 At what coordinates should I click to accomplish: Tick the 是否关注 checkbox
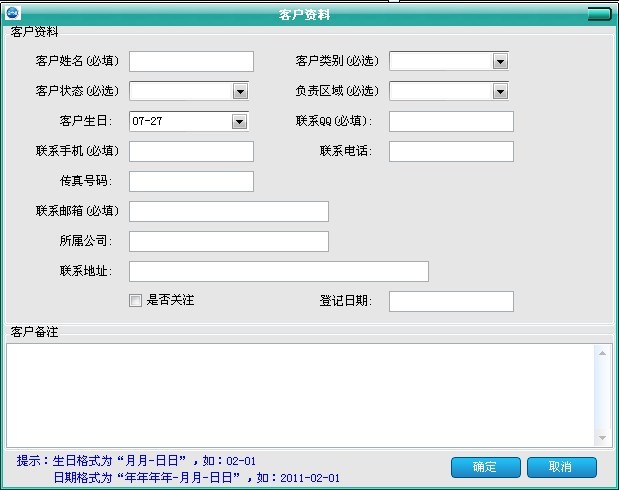(135, 300)
